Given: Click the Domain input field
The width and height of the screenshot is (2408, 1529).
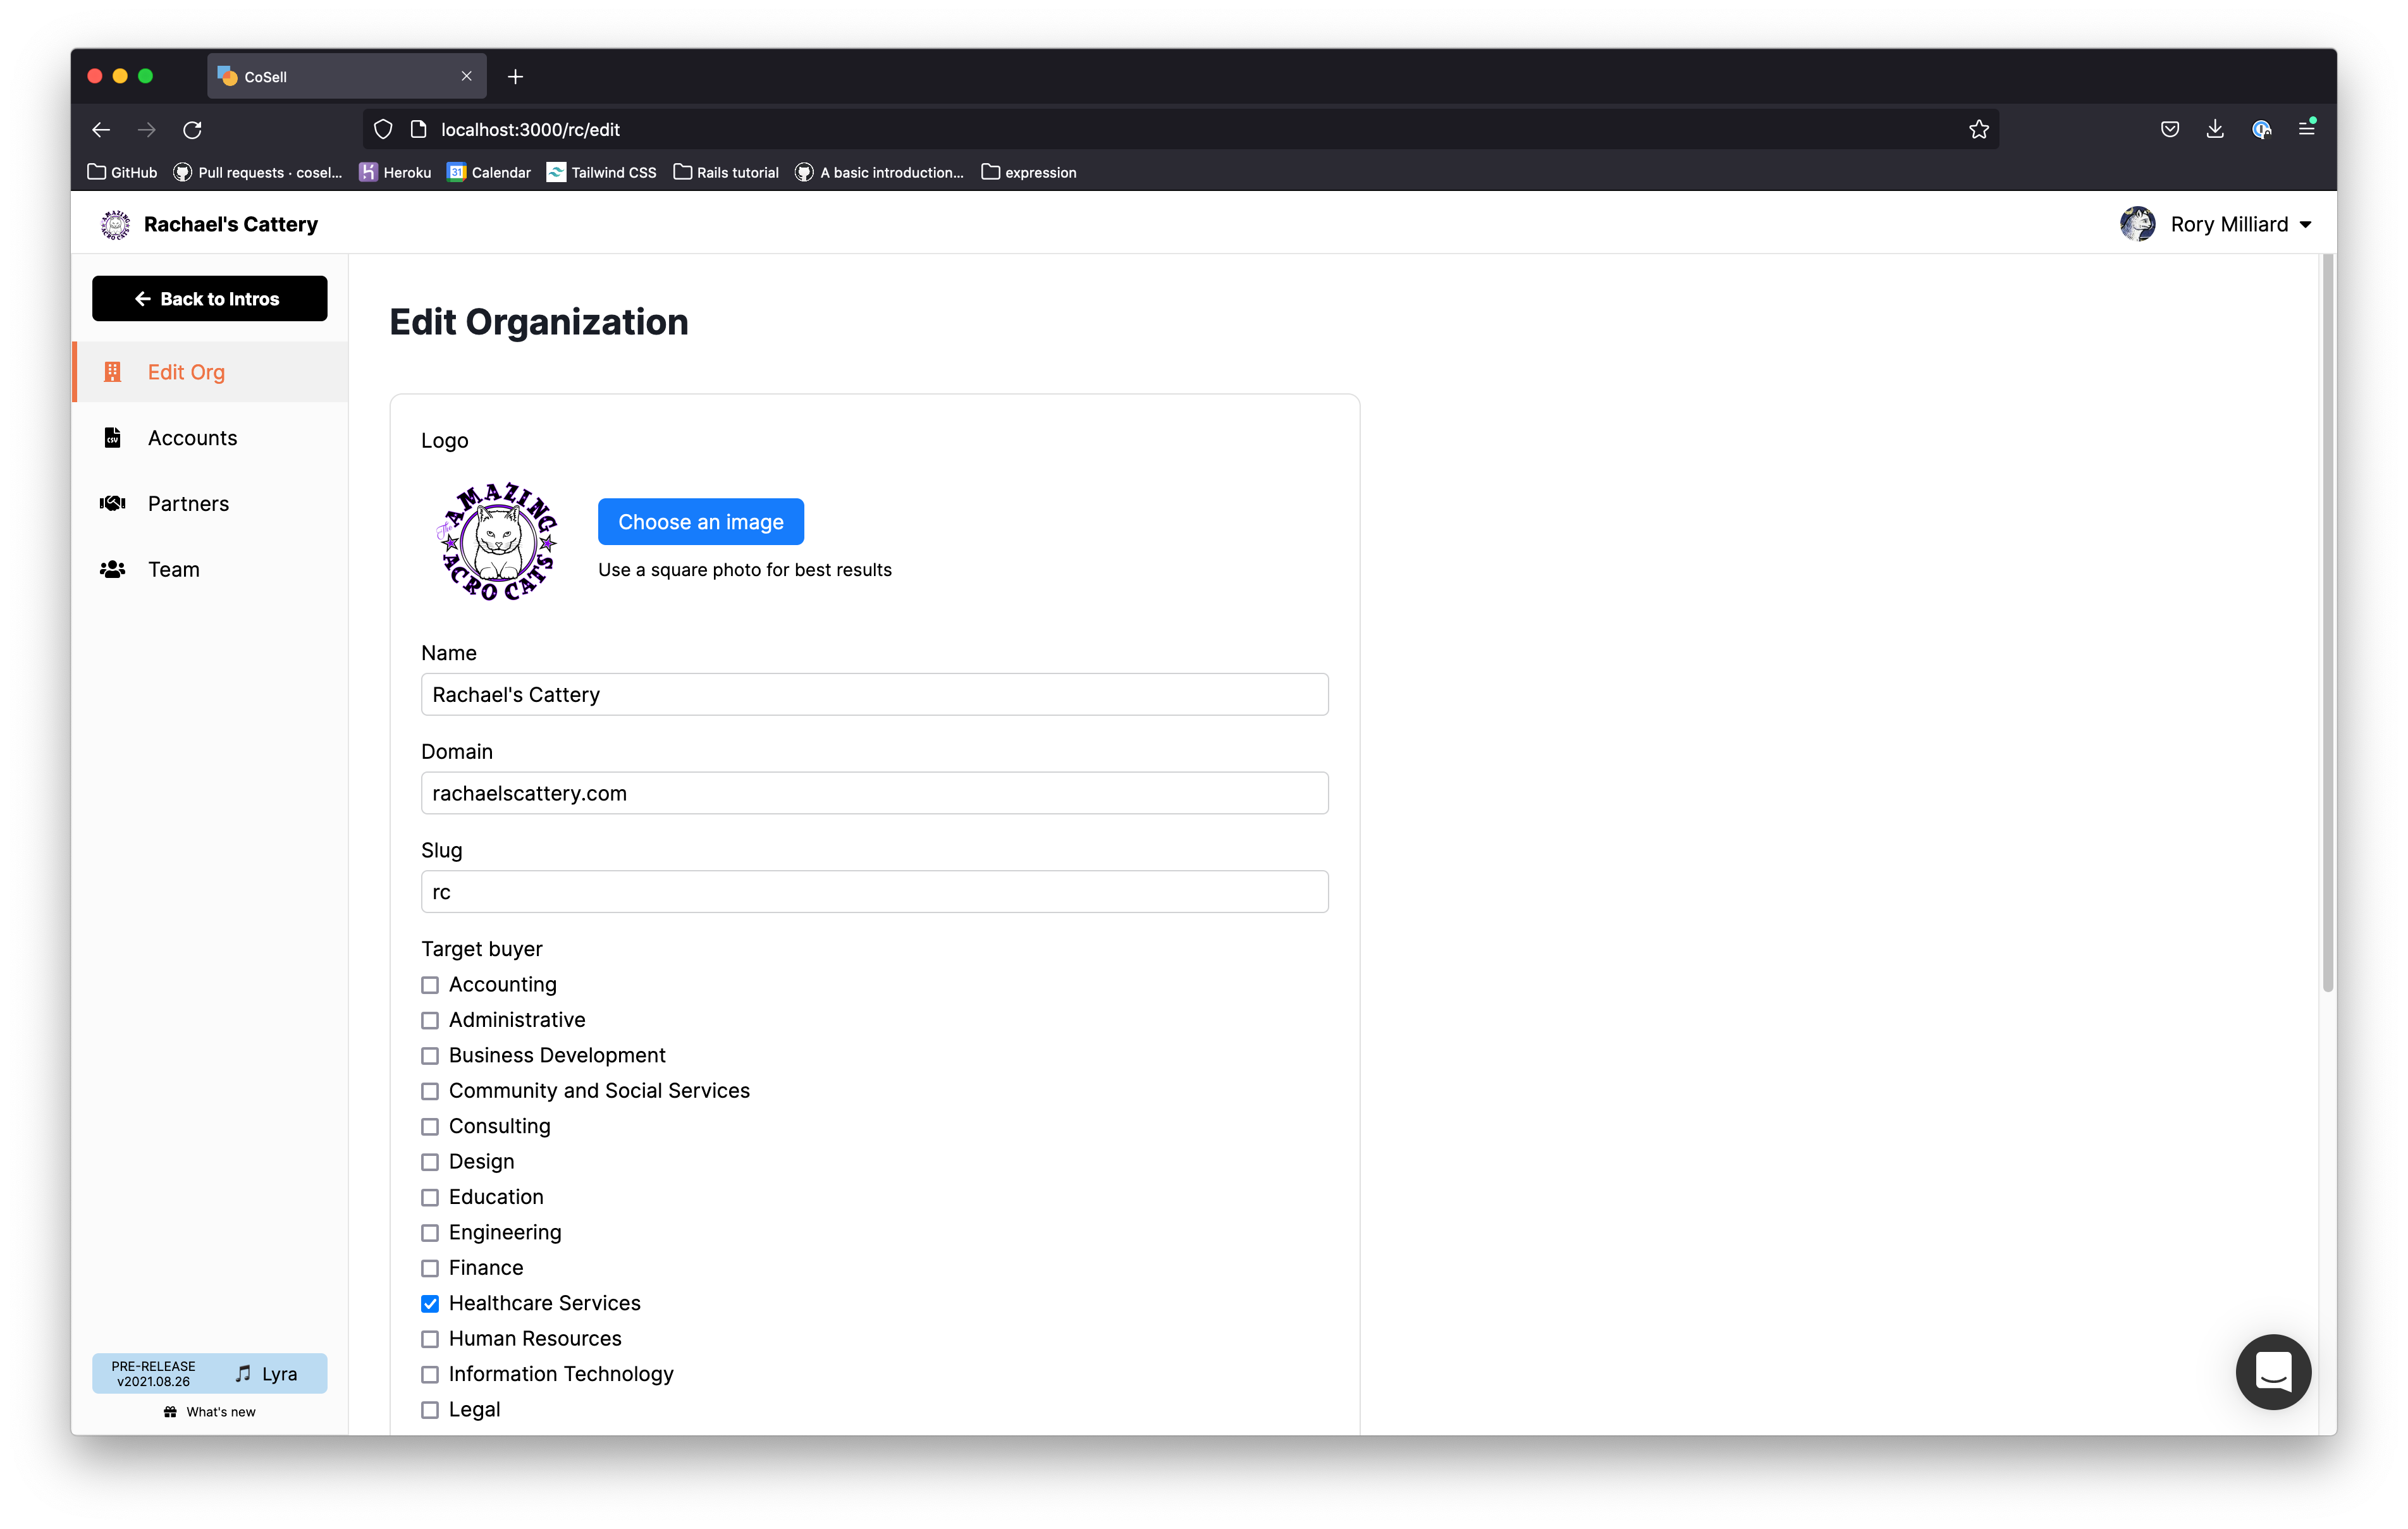Looking at the screenshot, I should (x=875, y=794).
